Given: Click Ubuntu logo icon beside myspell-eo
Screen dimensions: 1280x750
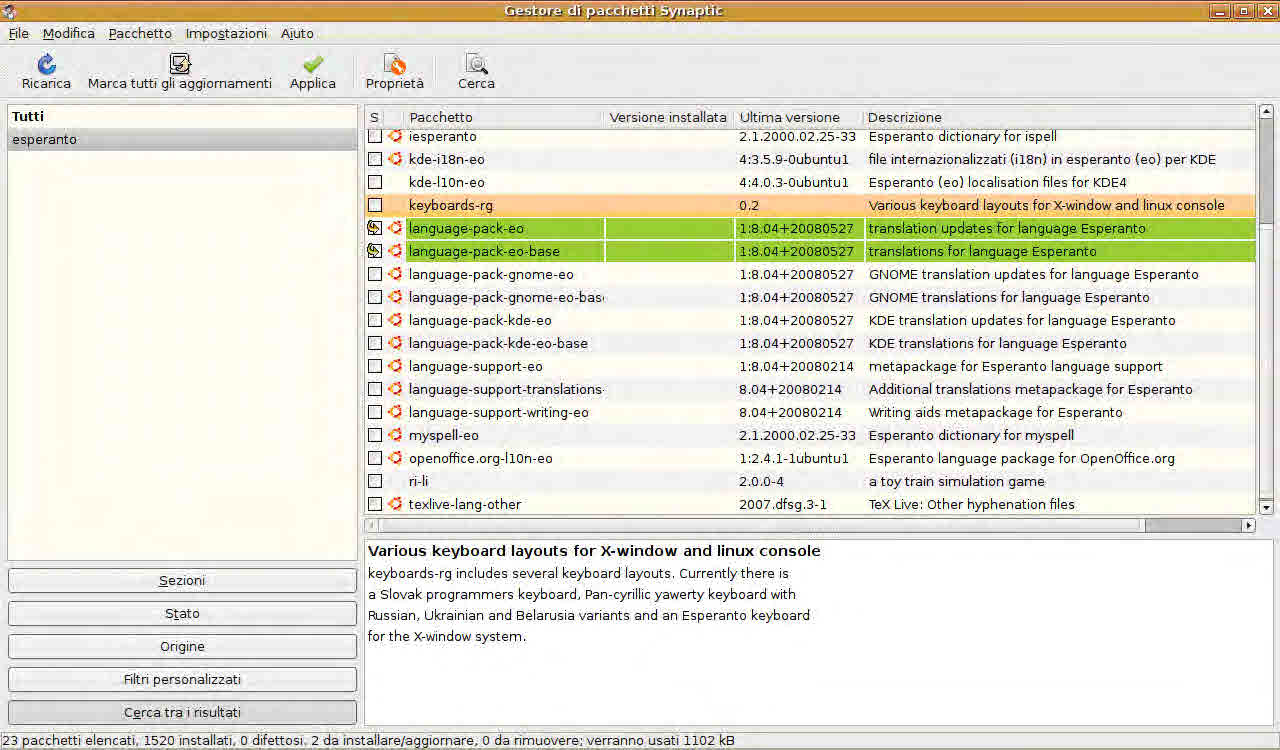Looking at the screenshot, I should (x=395, y=435).
